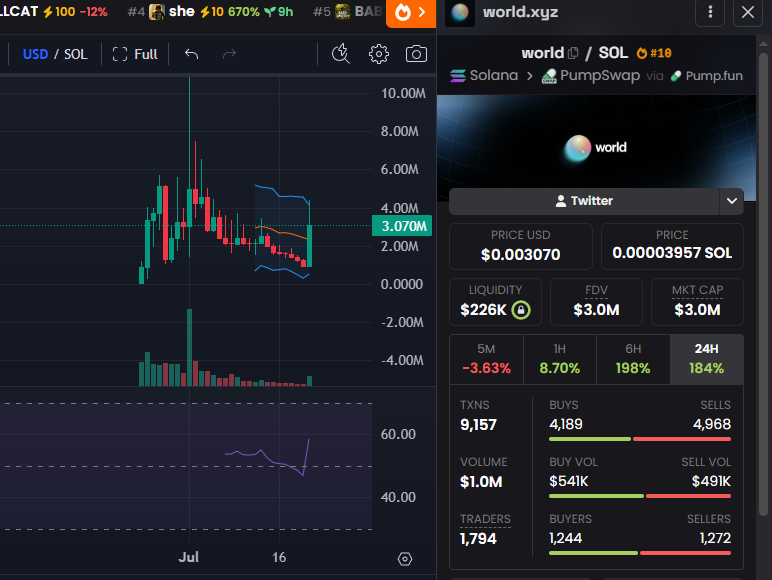Click the Jul date label on axis

pyautogui.click(x=189, y=557)
